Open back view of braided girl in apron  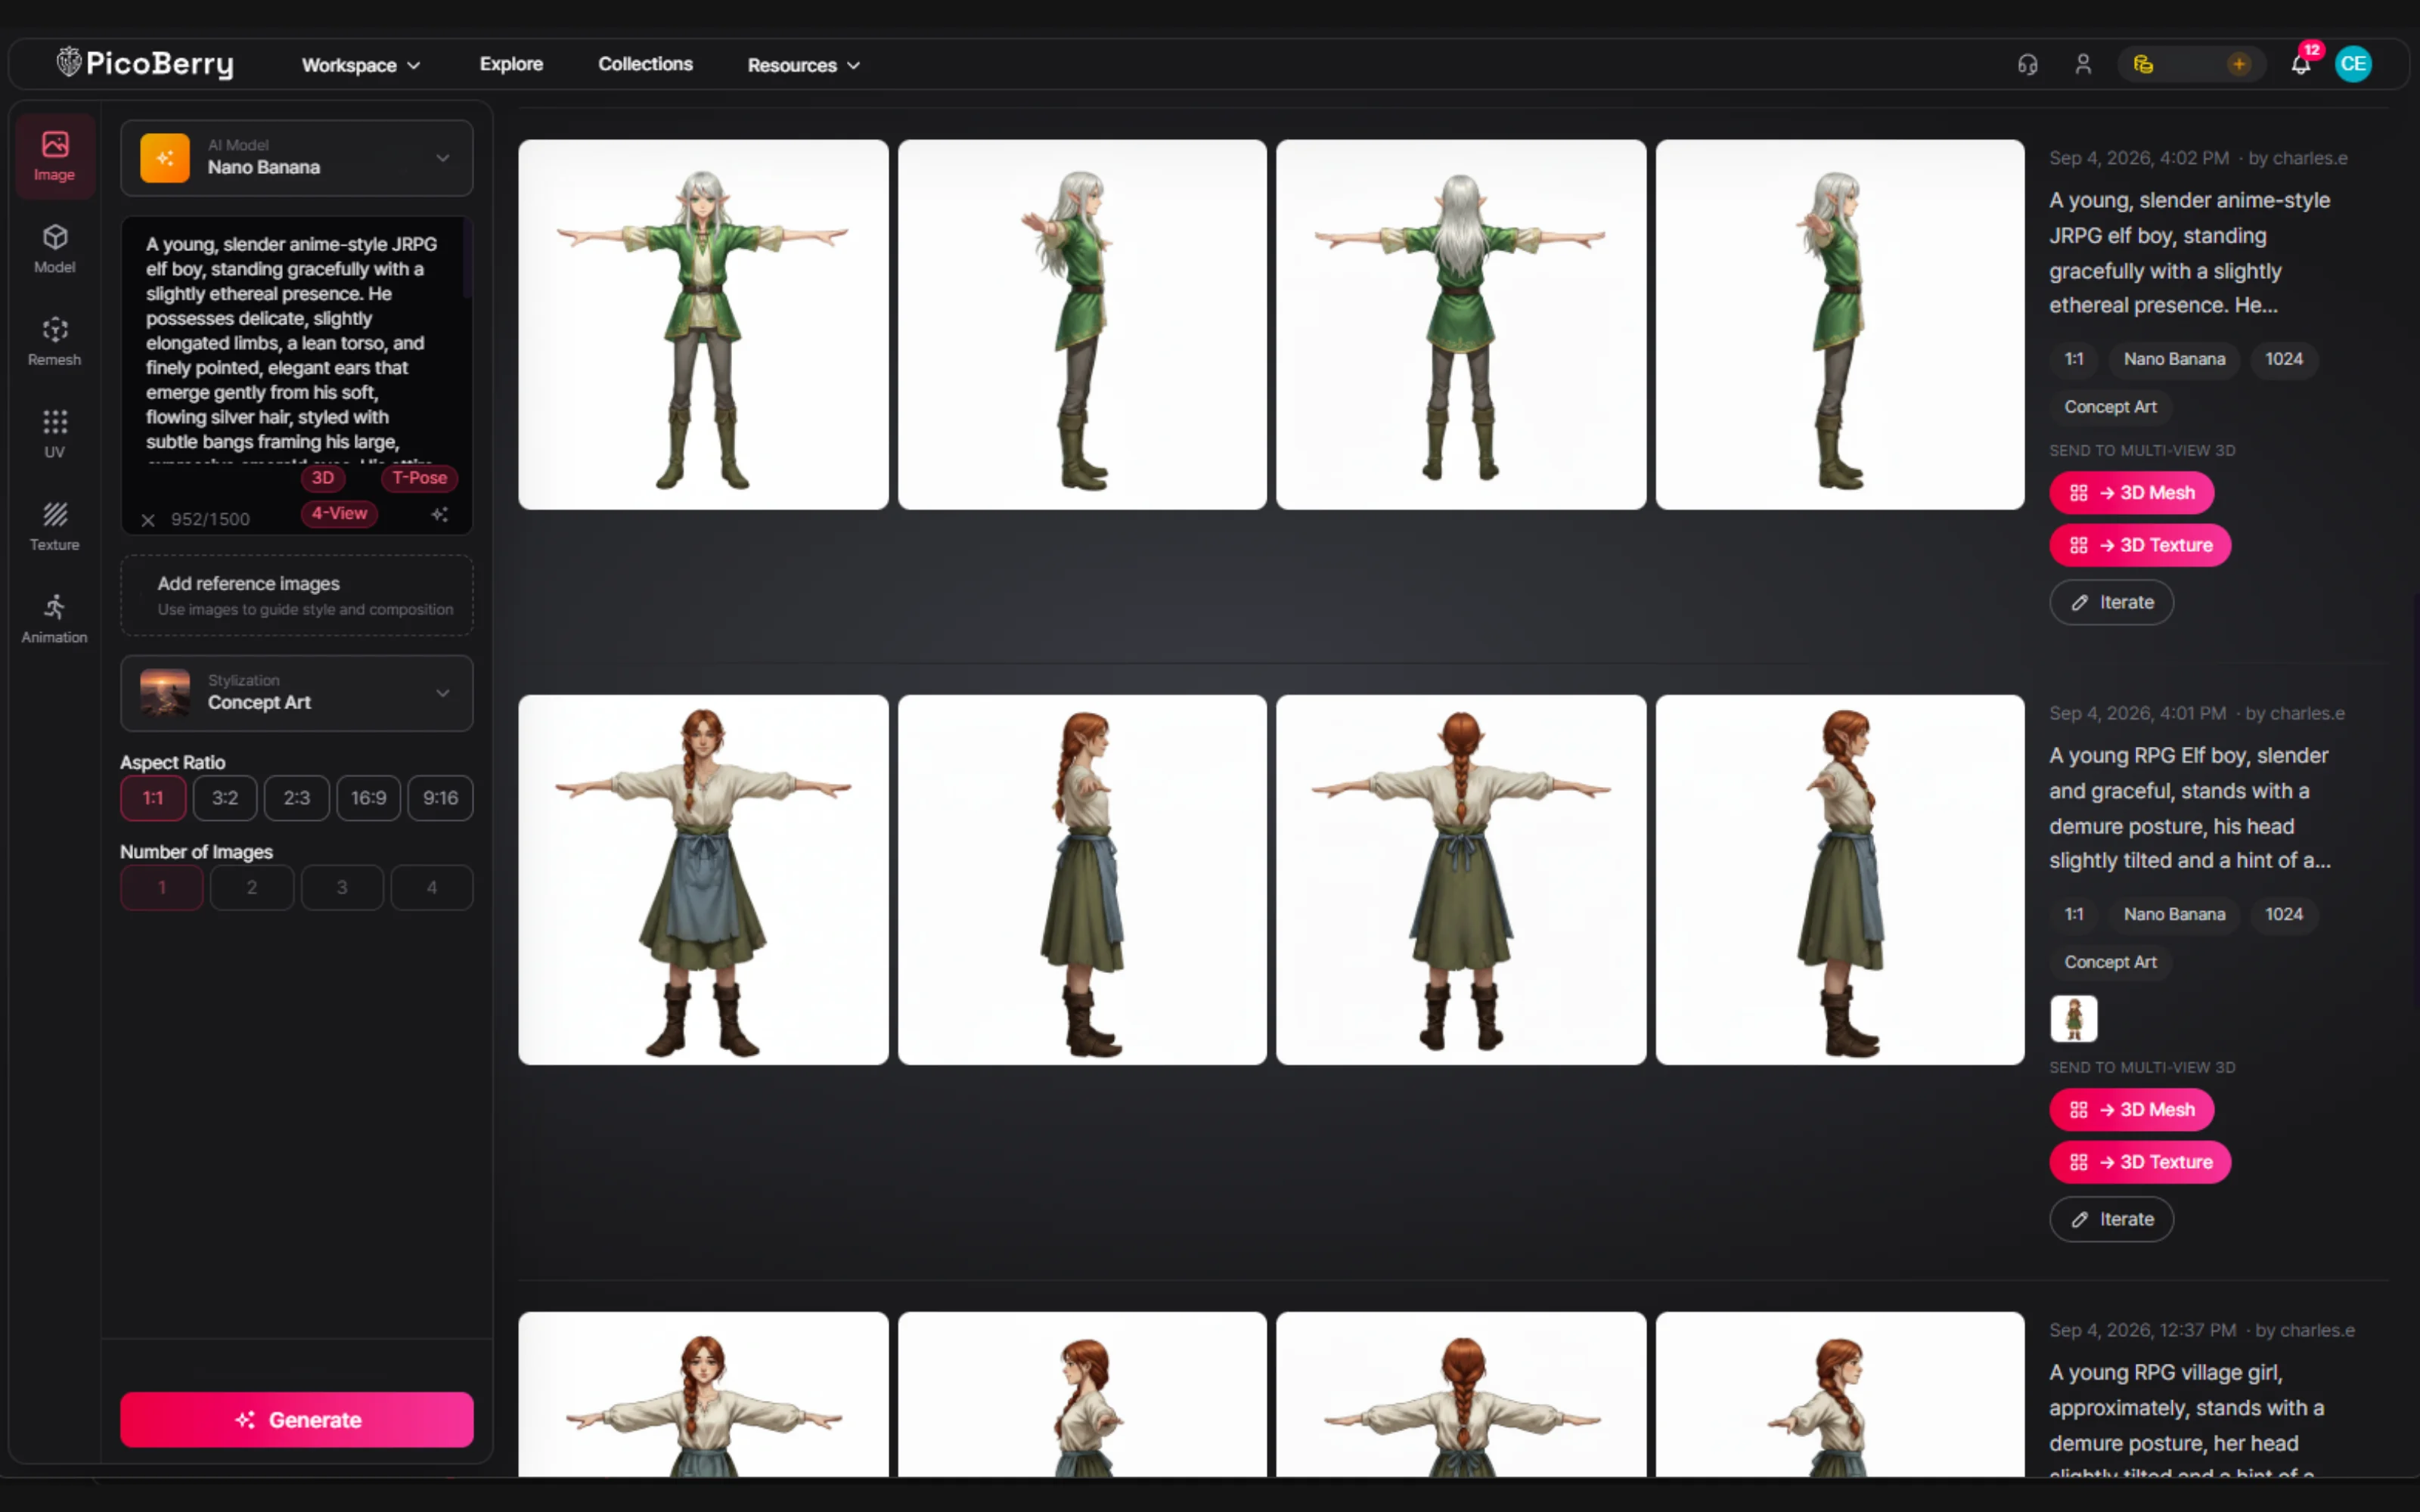pyautogui.click(x=1461, y=880)
